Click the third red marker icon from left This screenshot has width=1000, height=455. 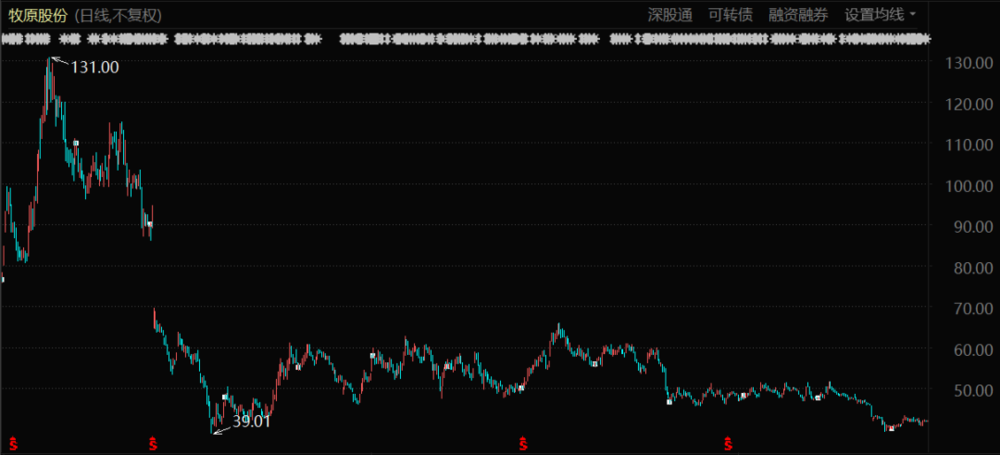521,441
